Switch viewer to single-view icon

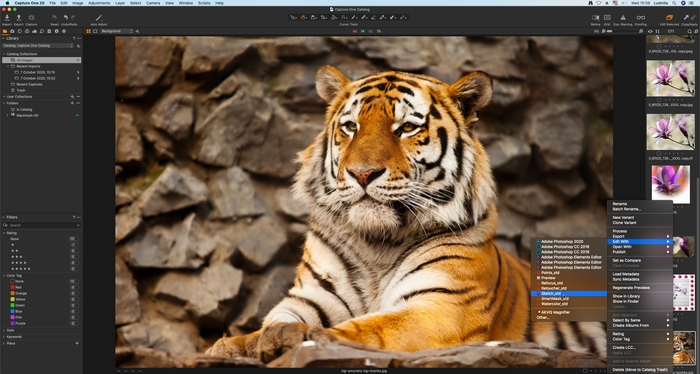[x=95, y=31]
